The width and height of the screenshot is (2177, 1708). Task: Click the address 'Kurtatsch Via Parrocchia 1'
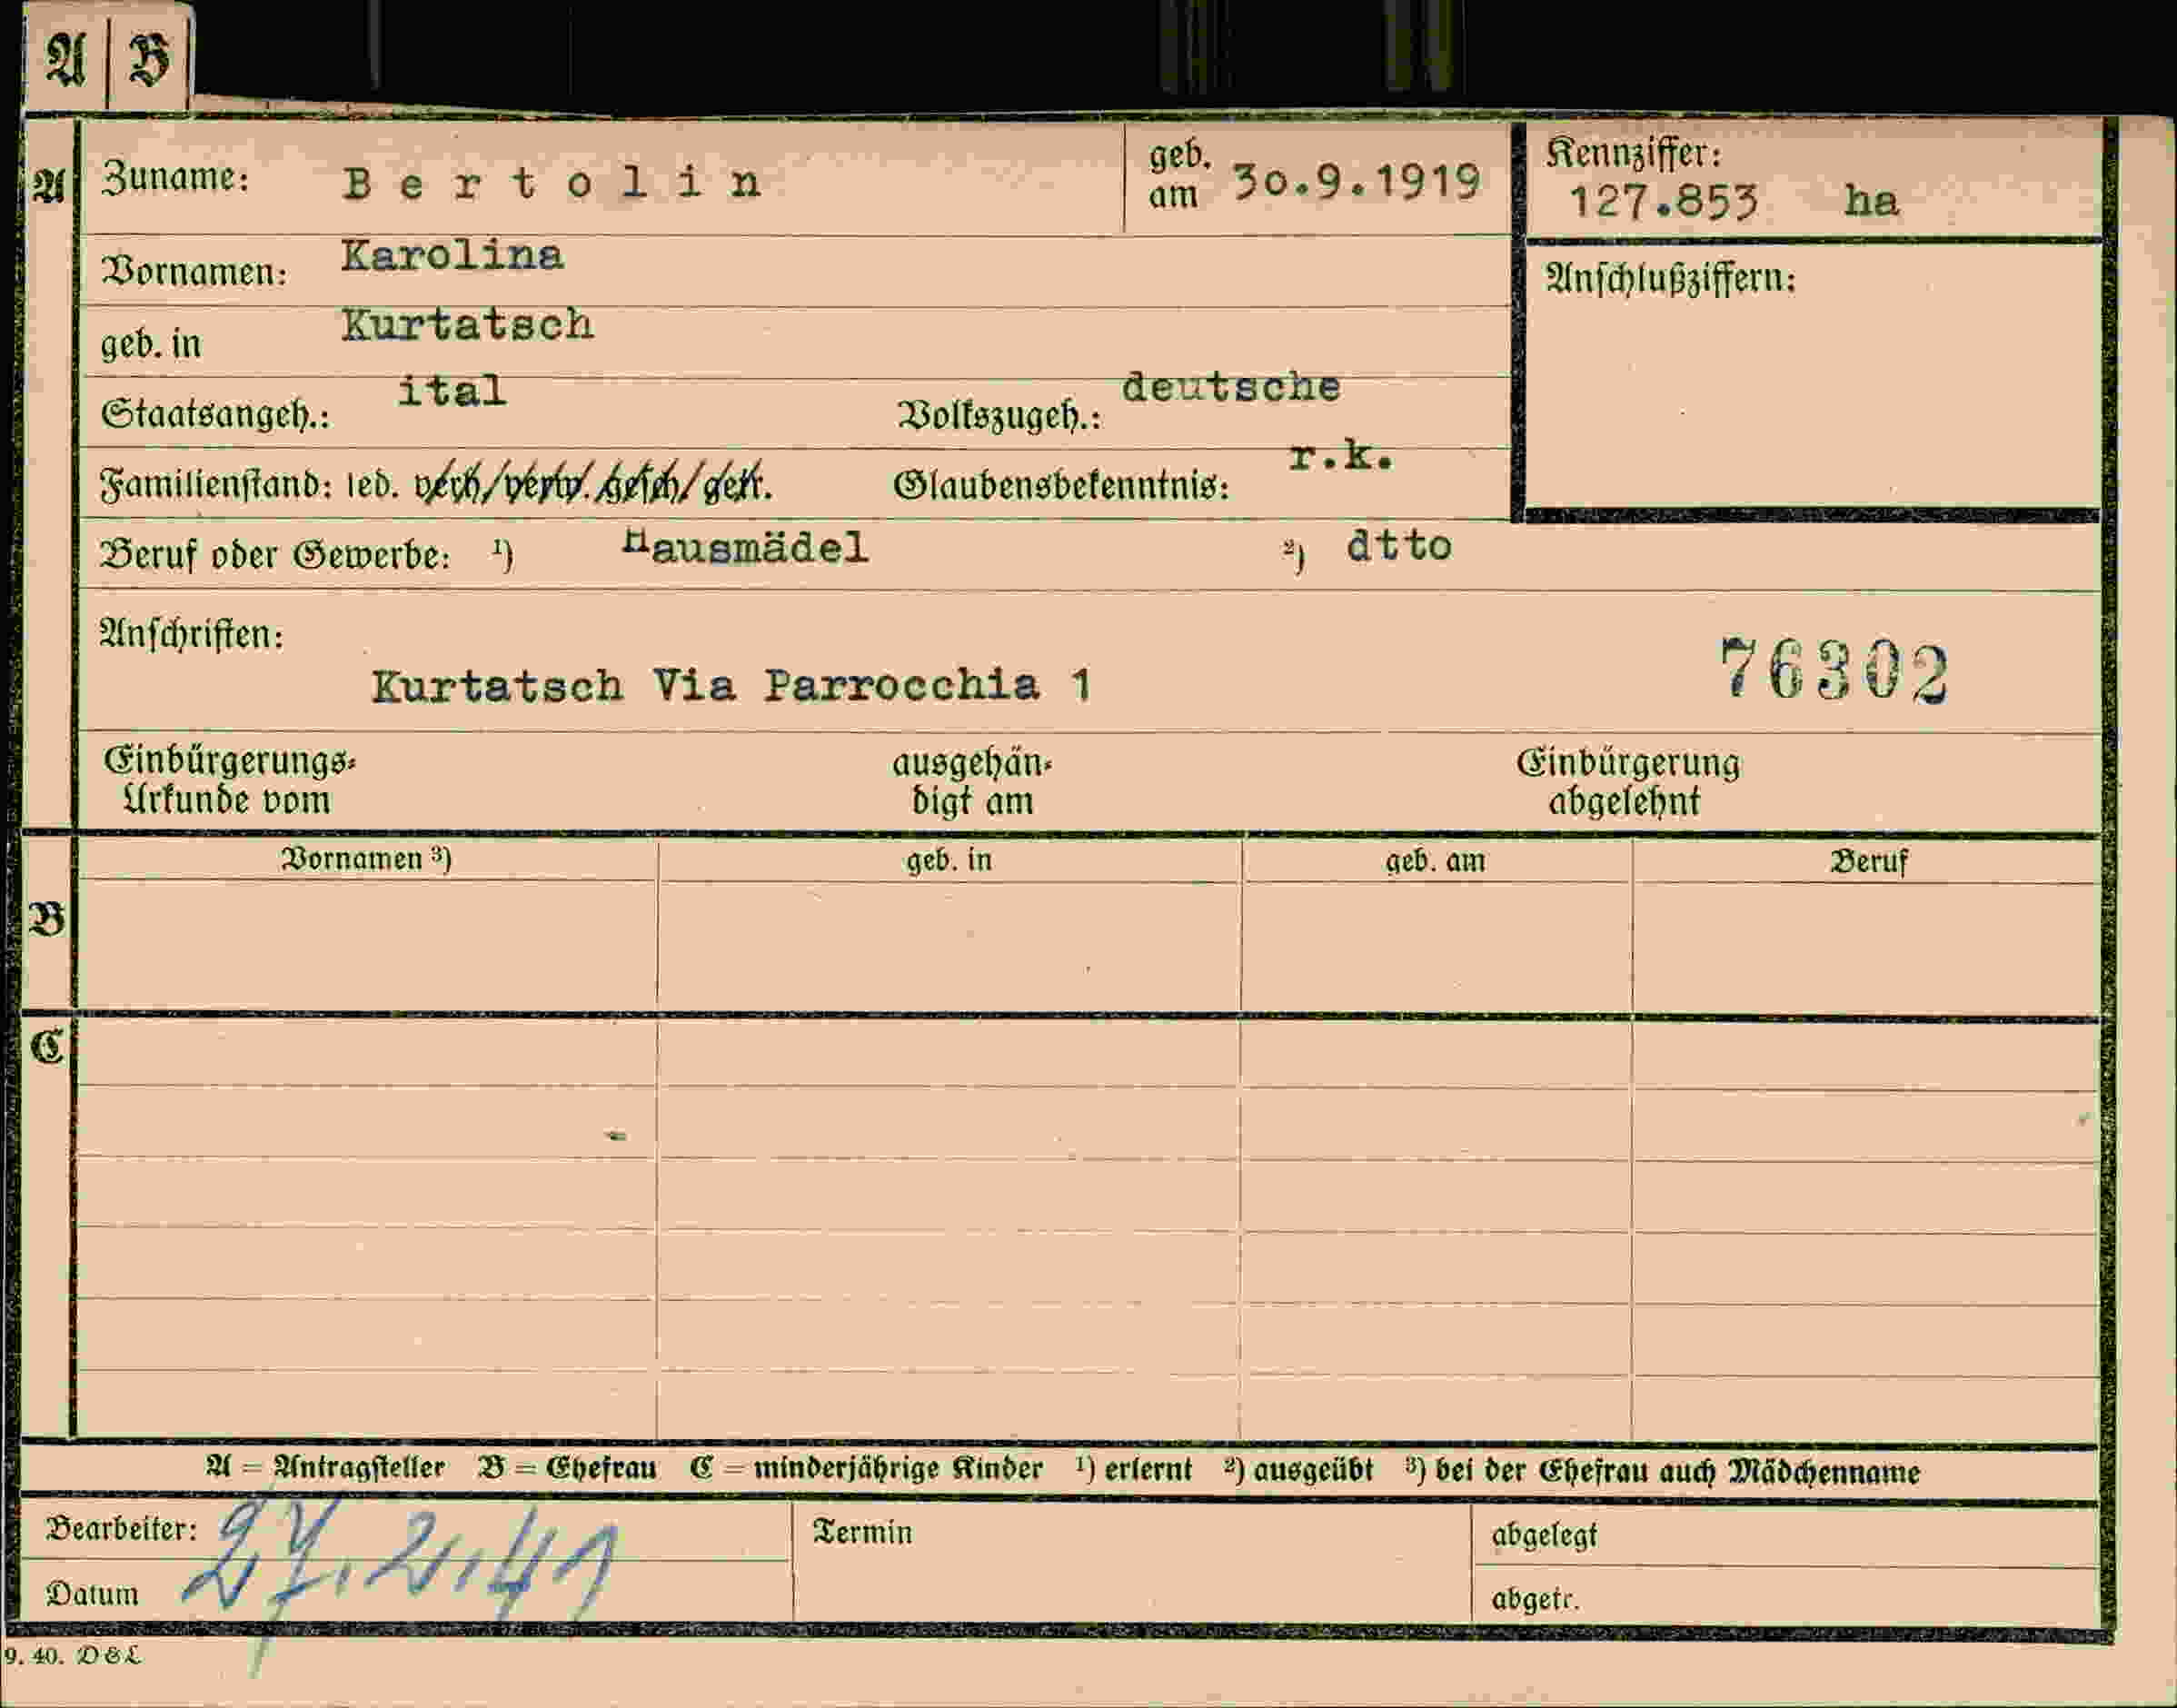pyautogui.click(x=731, y=686)
